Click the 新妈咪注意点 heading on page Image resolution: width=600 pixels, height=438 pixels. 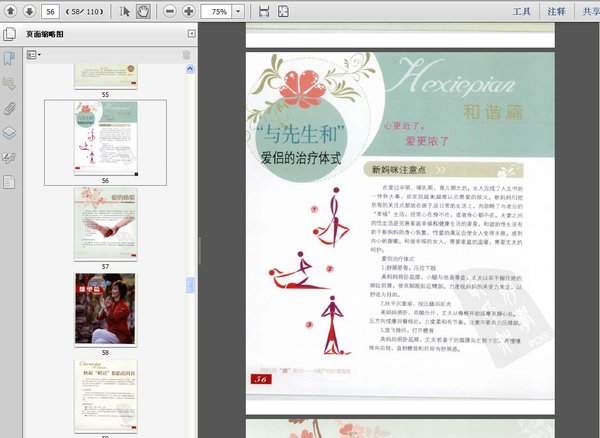click(398, 170)
